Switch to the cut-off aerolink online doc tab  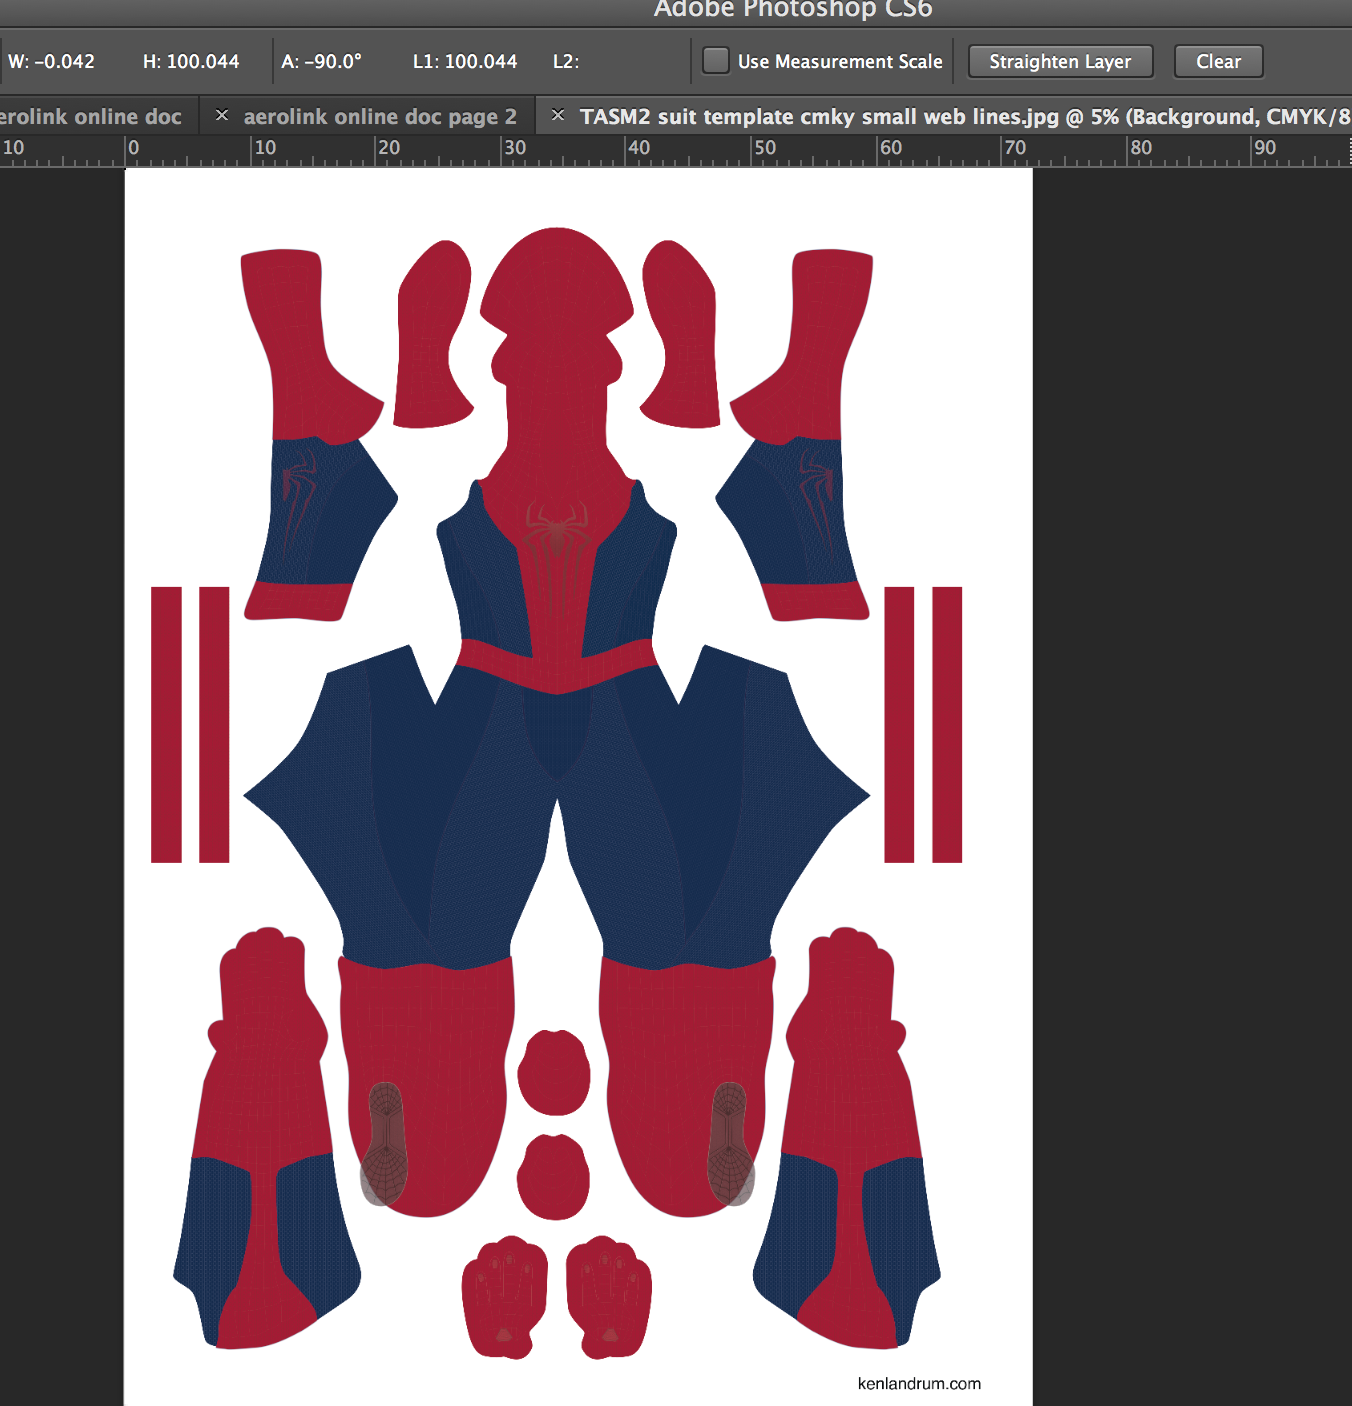pyautogui.click(x=91, y=117)
